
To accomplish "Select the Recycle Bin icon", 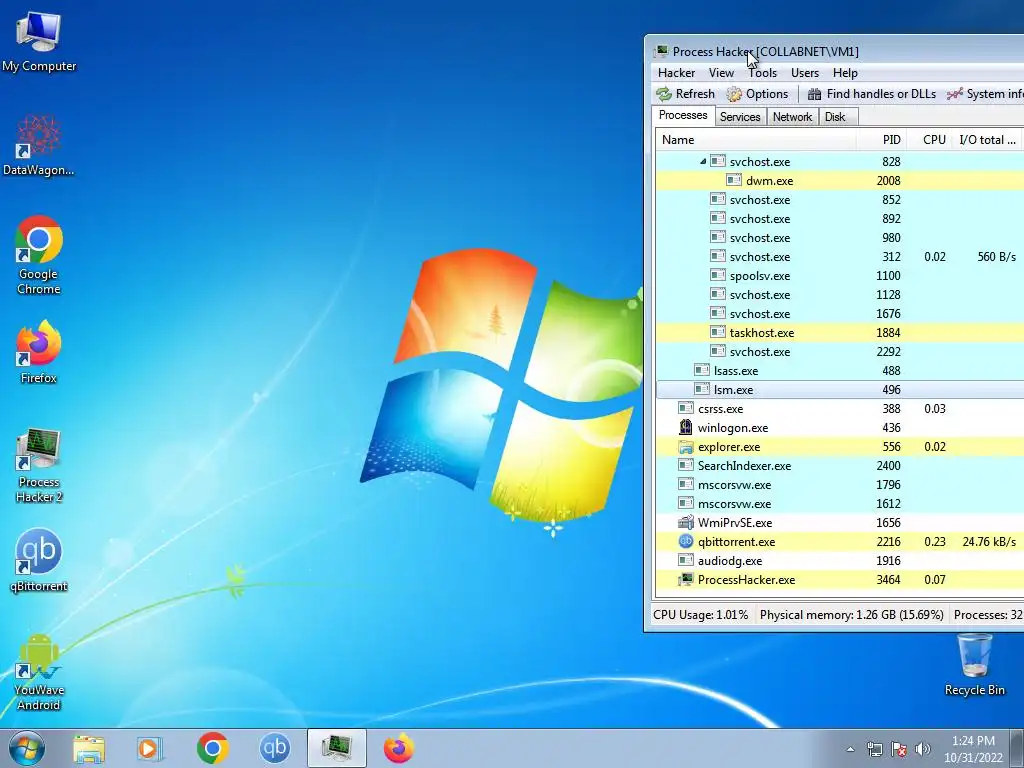I will click(x=974, y=665).
